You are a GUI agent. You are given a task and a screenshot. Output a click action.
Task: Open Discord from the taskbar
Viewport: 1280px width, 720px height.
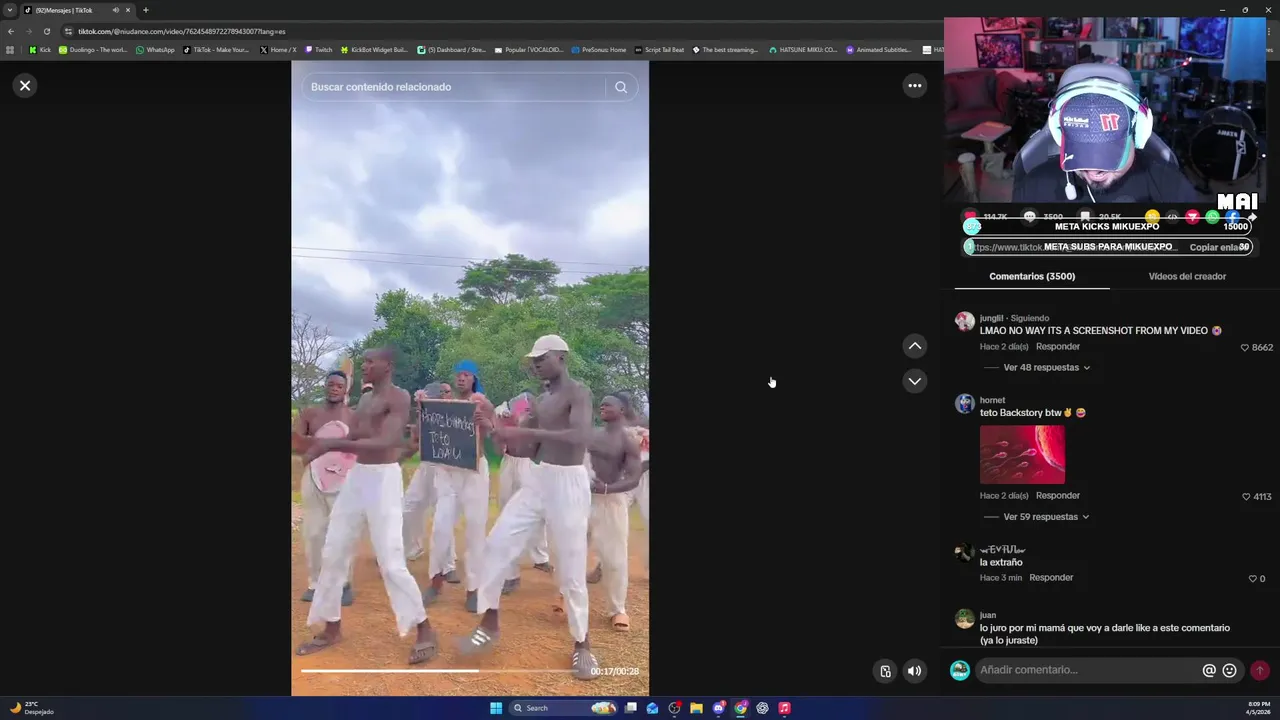coord(718,708)
